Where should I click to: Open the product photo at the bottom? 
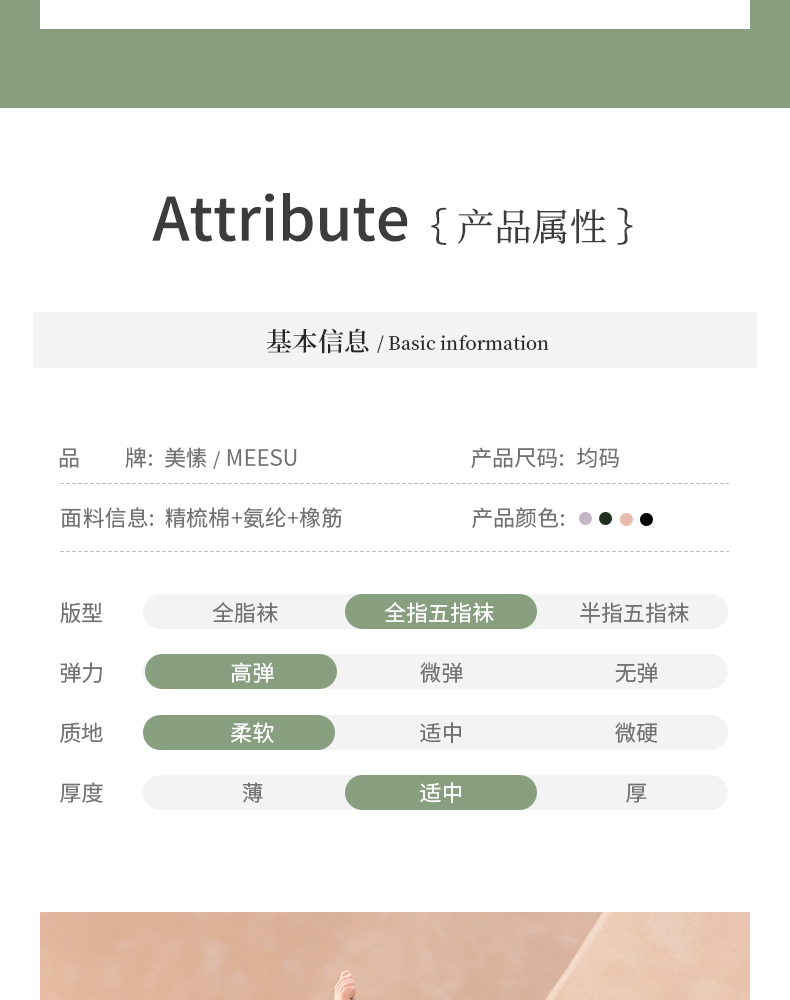coord(395,956)
